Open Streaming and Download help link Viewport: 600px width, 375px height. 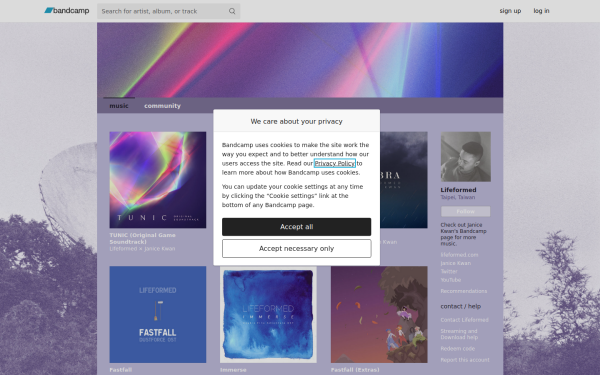pos(459,334)
